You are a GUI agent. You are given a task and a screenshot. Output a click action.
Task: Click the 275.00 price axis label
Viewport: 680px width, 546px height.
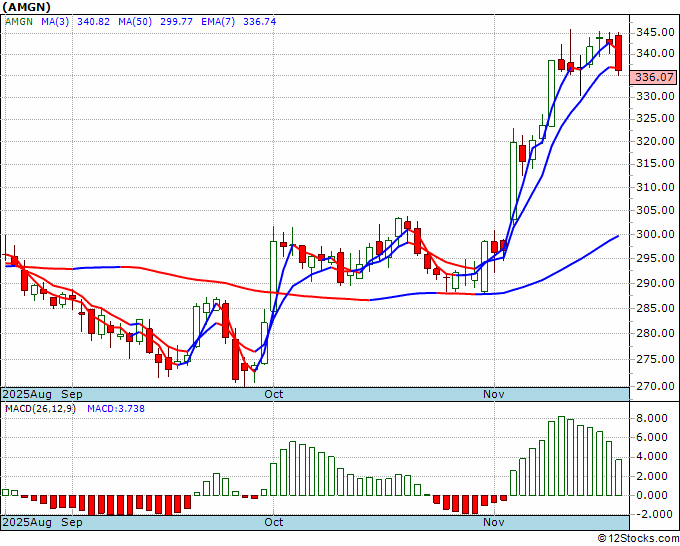coord(655,359)
